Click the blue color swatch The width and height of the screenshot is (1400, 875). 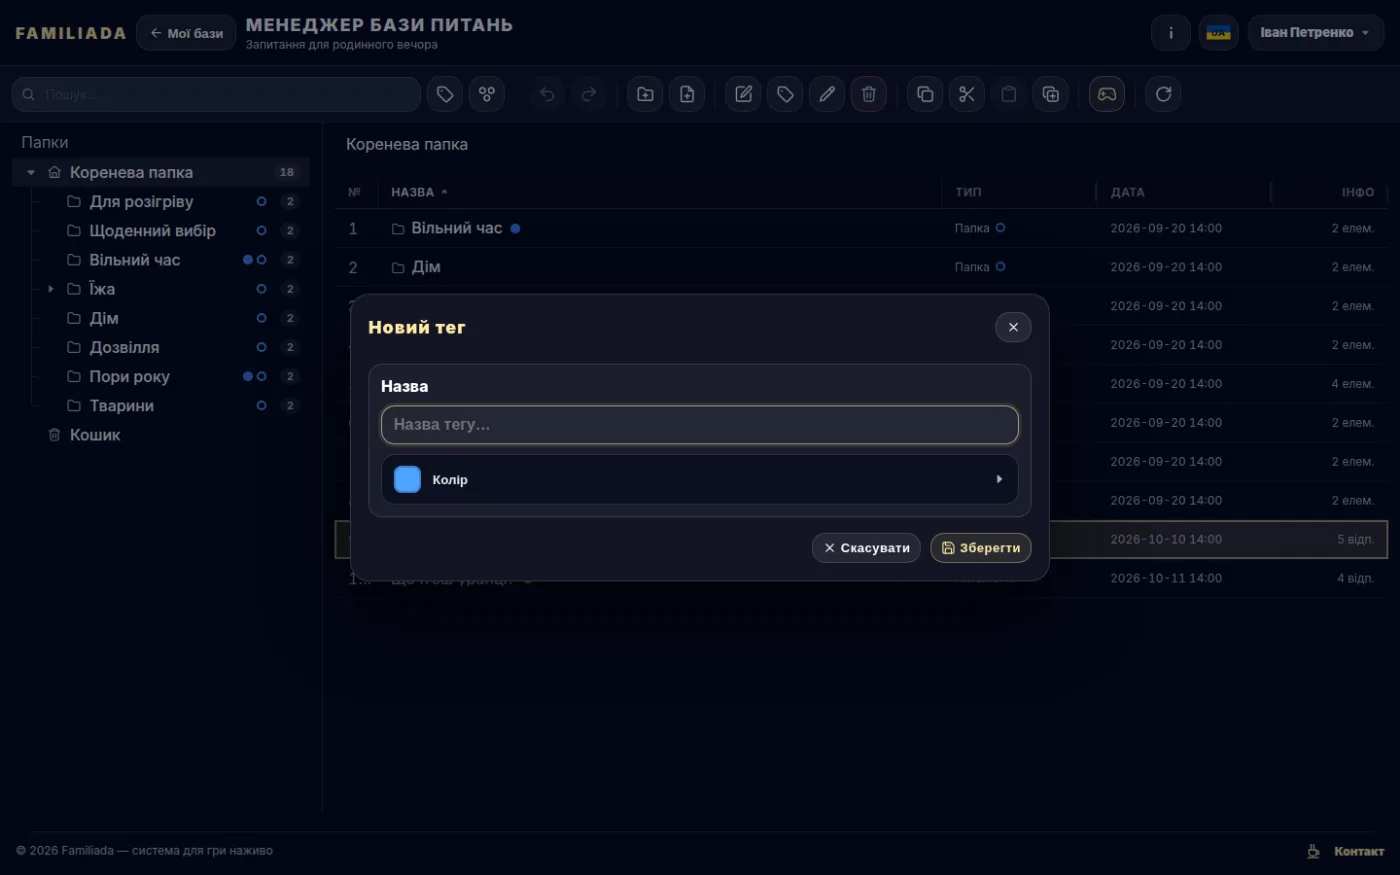coord(407,480)
